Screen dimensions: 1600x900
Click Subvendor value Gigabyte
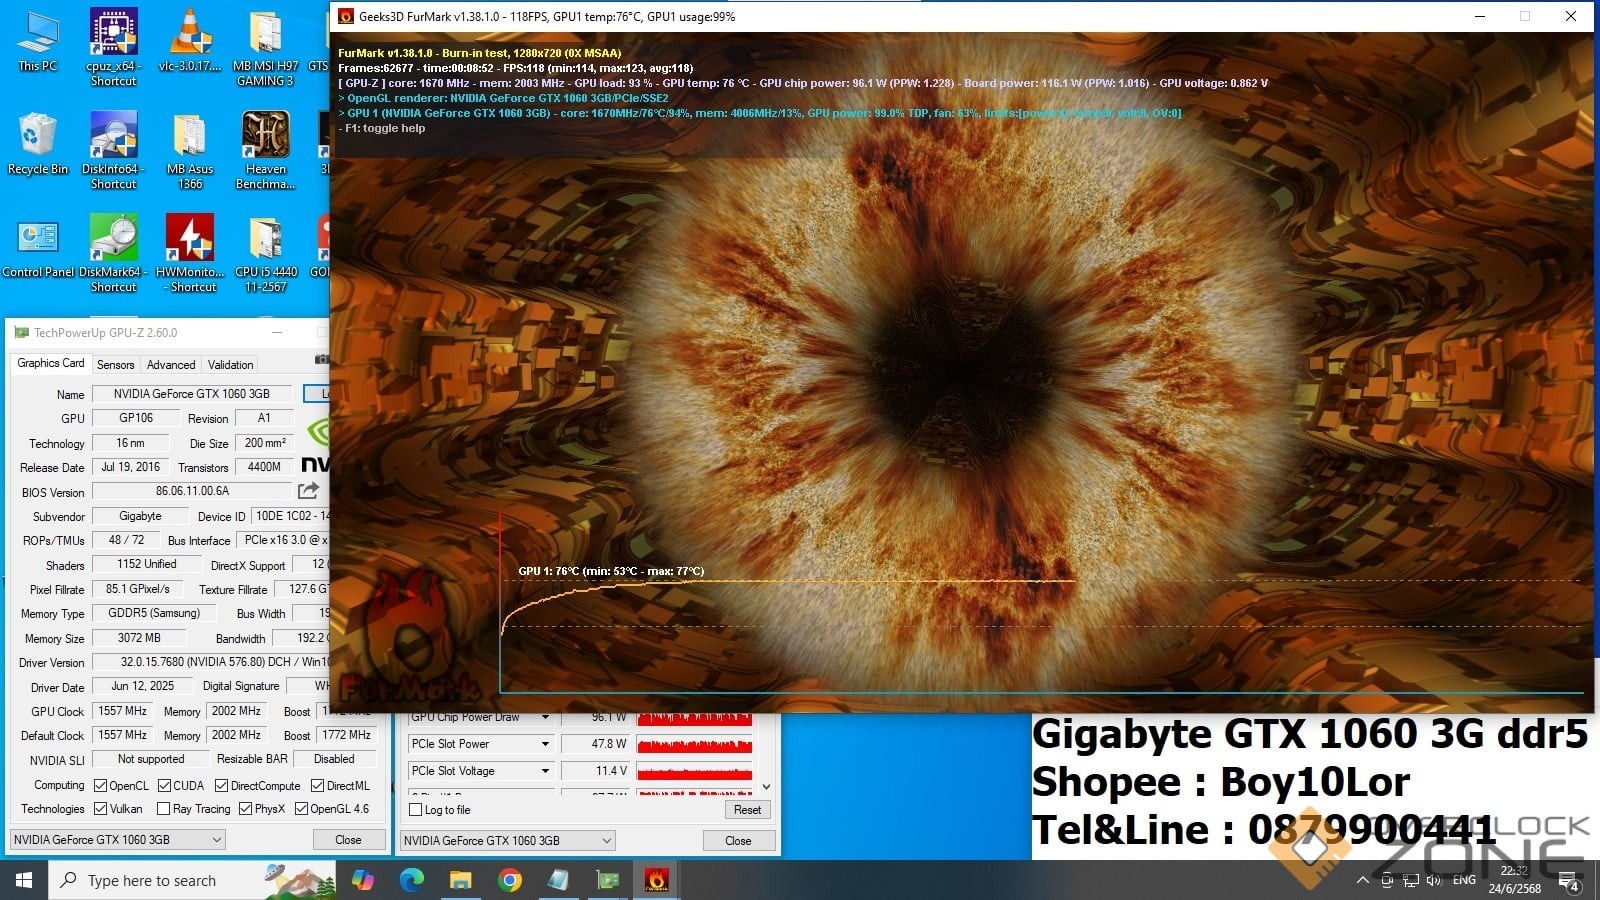click(140, 516)
